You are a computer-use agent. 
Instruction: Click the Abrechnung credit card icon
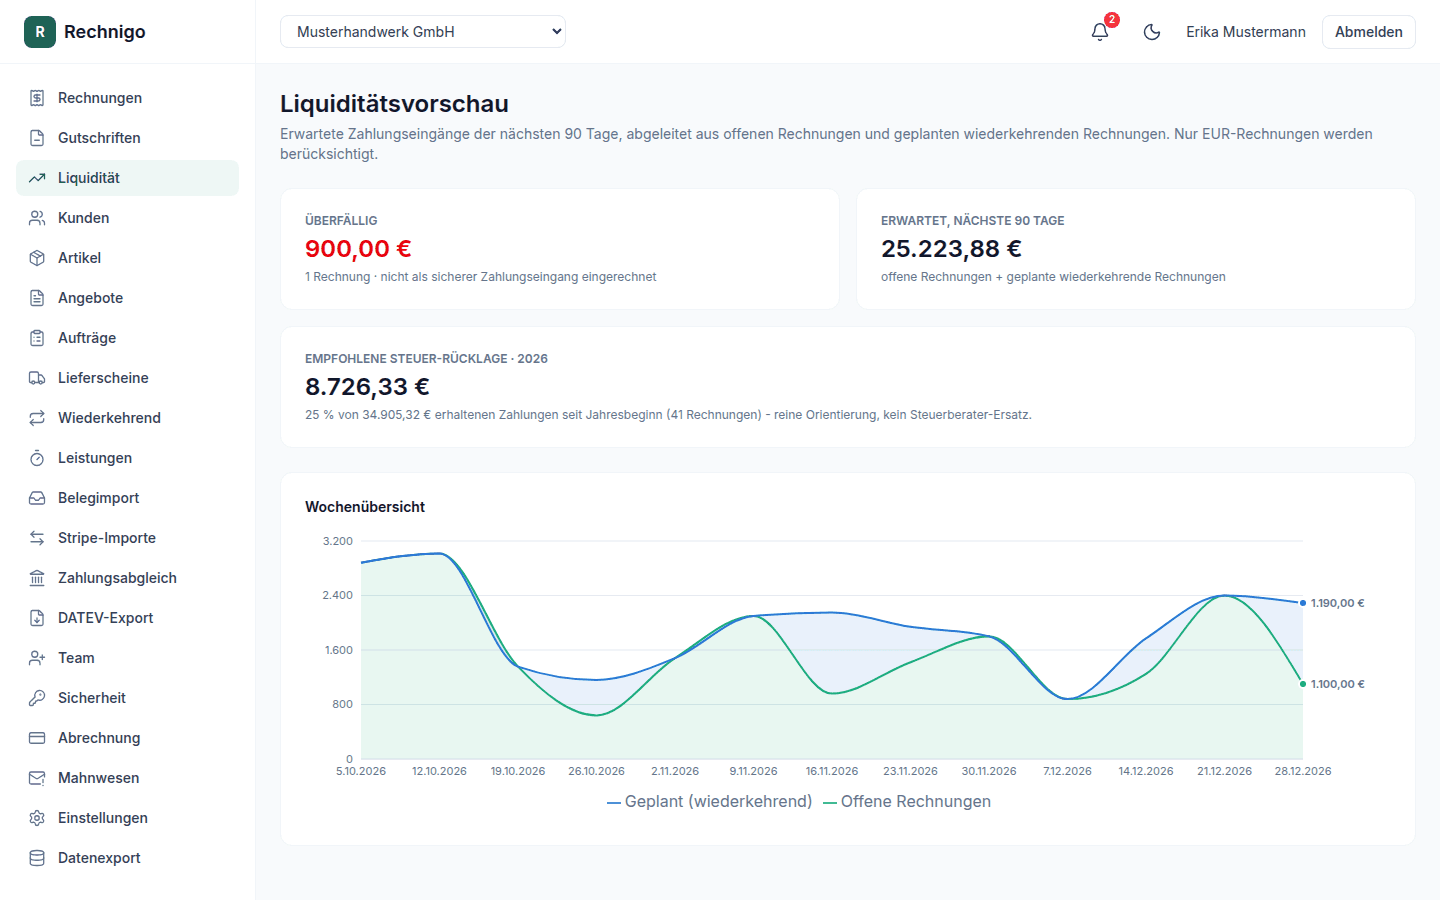click(37, 738)
